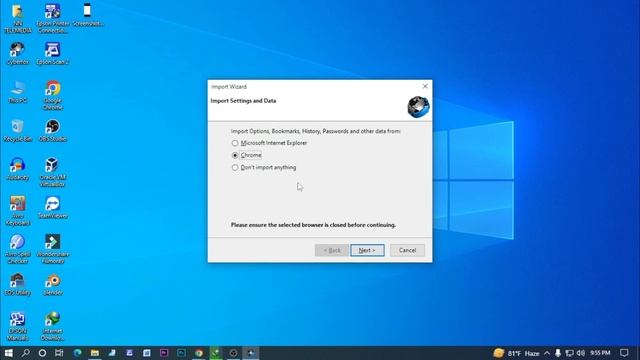Open the 81°F Haze weather widget
Viewport: 640px width, 360px height.
click(x=516, y=353)
